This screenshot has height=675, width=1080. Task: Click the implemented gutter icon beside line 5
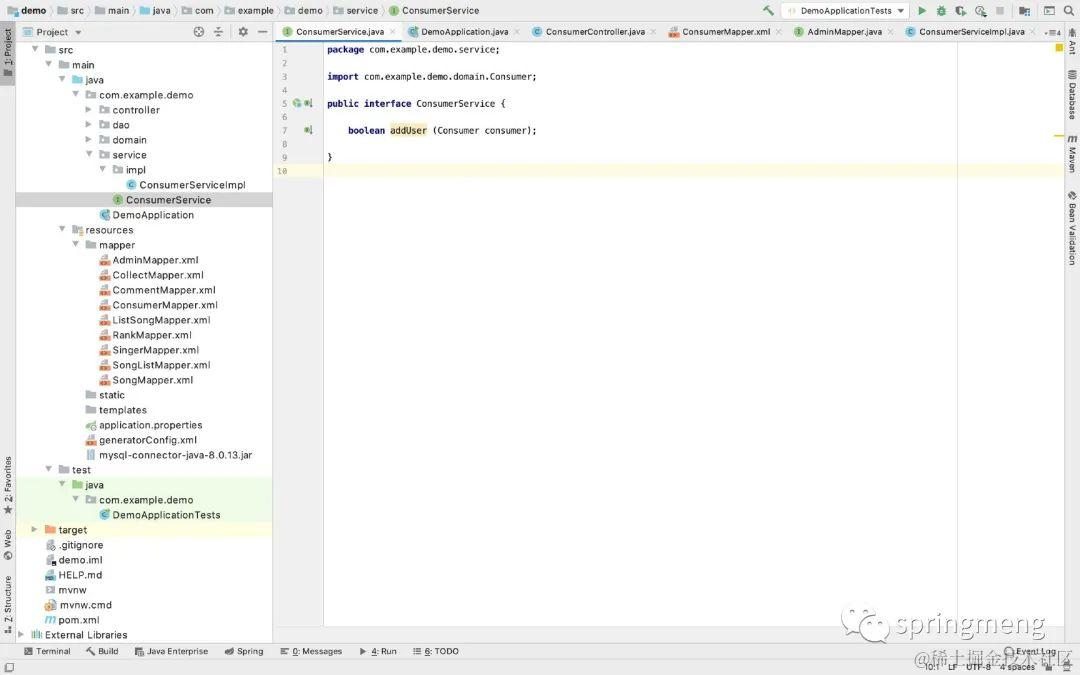pyautogui.click(x=308, y=103)
